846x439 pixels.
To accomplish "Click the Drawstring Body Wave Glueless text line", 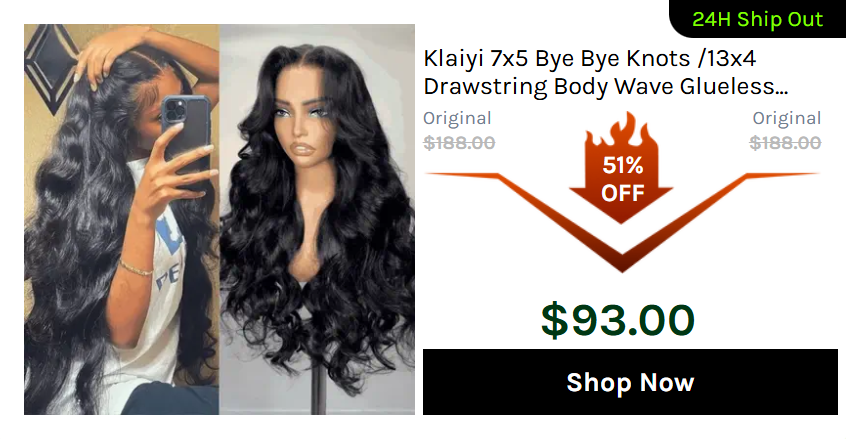I will pos(605,86).
